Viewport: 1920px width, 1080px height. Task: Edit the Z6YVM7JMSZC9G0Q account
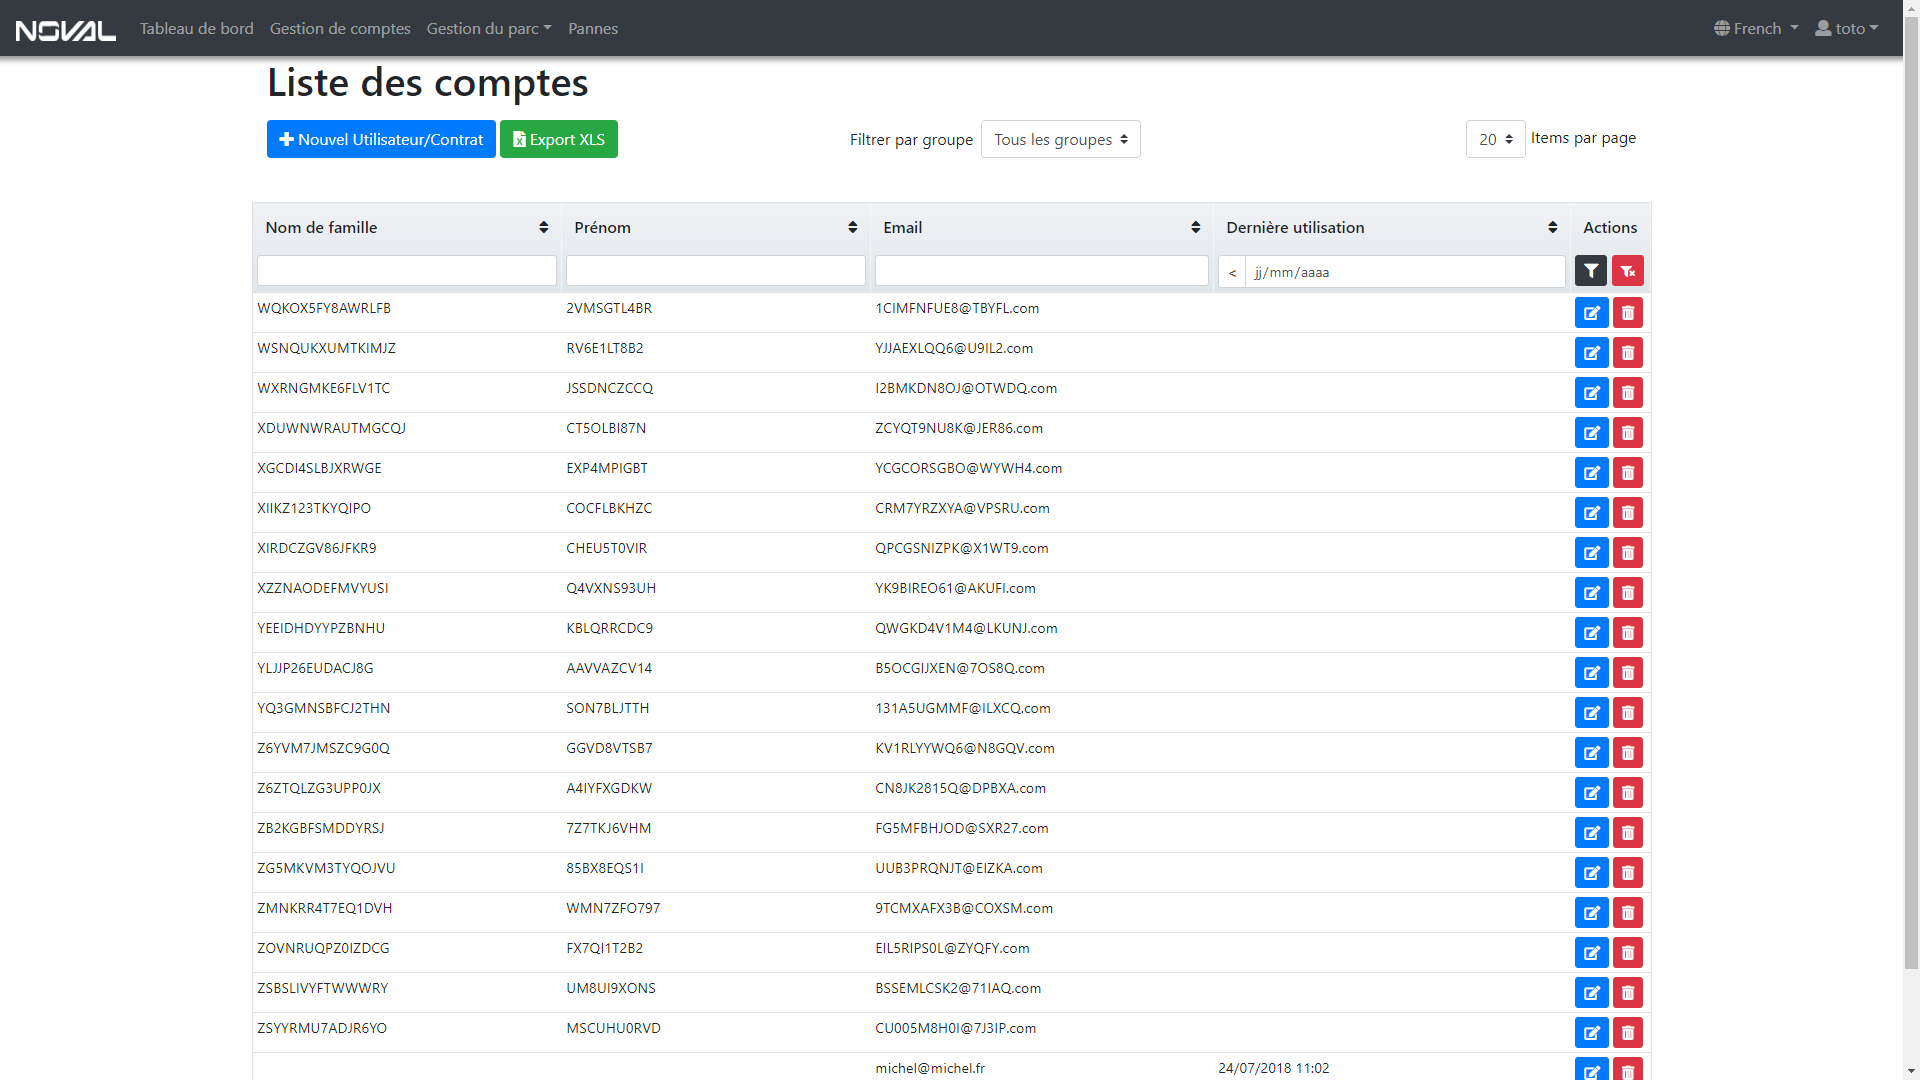pyautogui.click(x=1591, y=753)
